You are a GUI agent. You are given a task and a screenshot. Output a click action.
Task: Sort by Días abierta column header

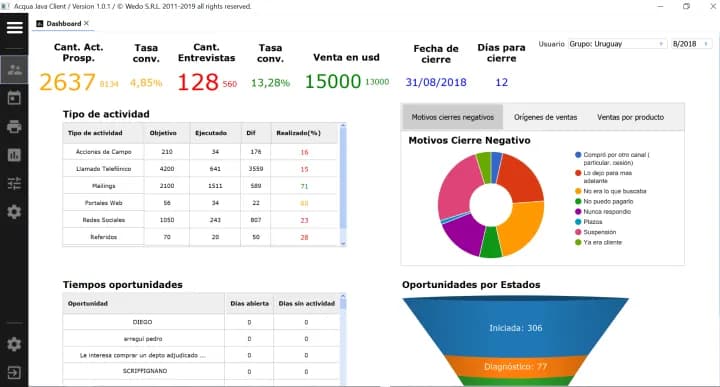coord(249,303)
